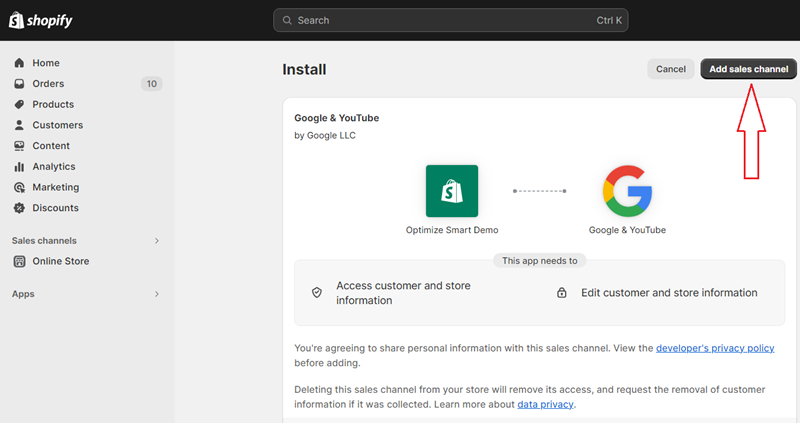The height and width of the screenshot is (423, 800).
Task: Click the Install page heading
Action: pyautogui.click(x=304, y=69)
